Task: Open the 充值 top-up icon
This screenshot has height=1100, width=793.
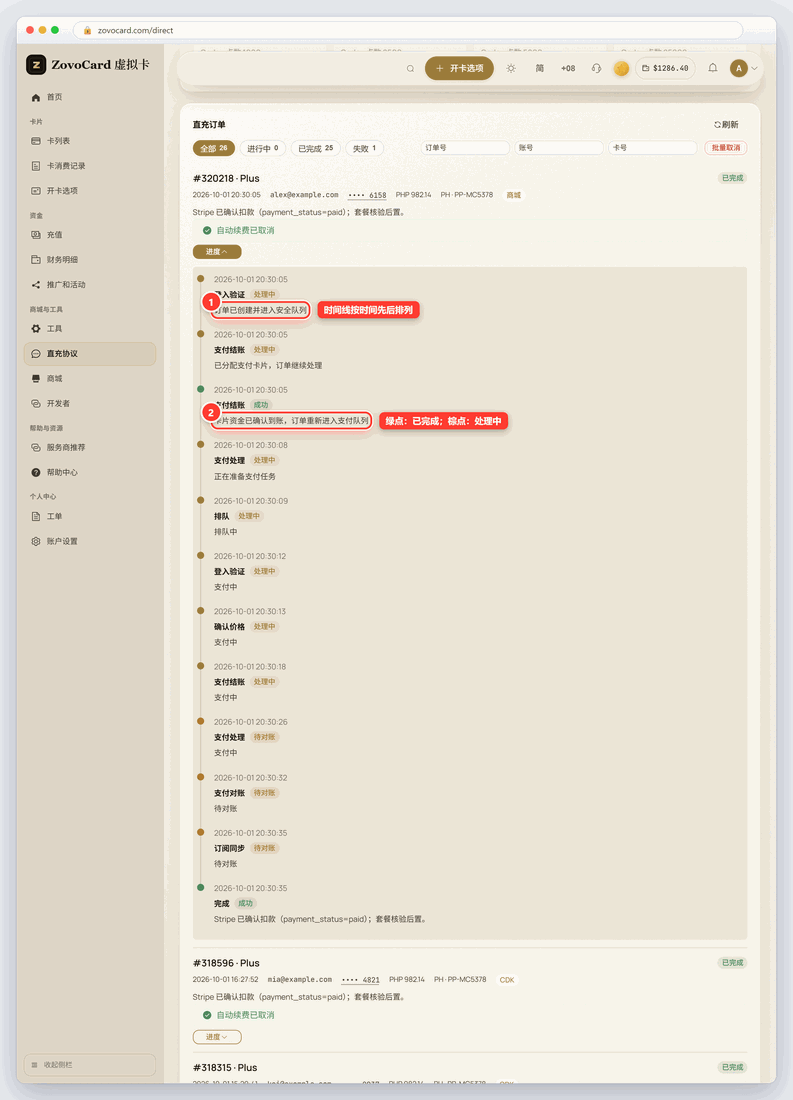Action: pyautogui.click(x=36, y=235)
